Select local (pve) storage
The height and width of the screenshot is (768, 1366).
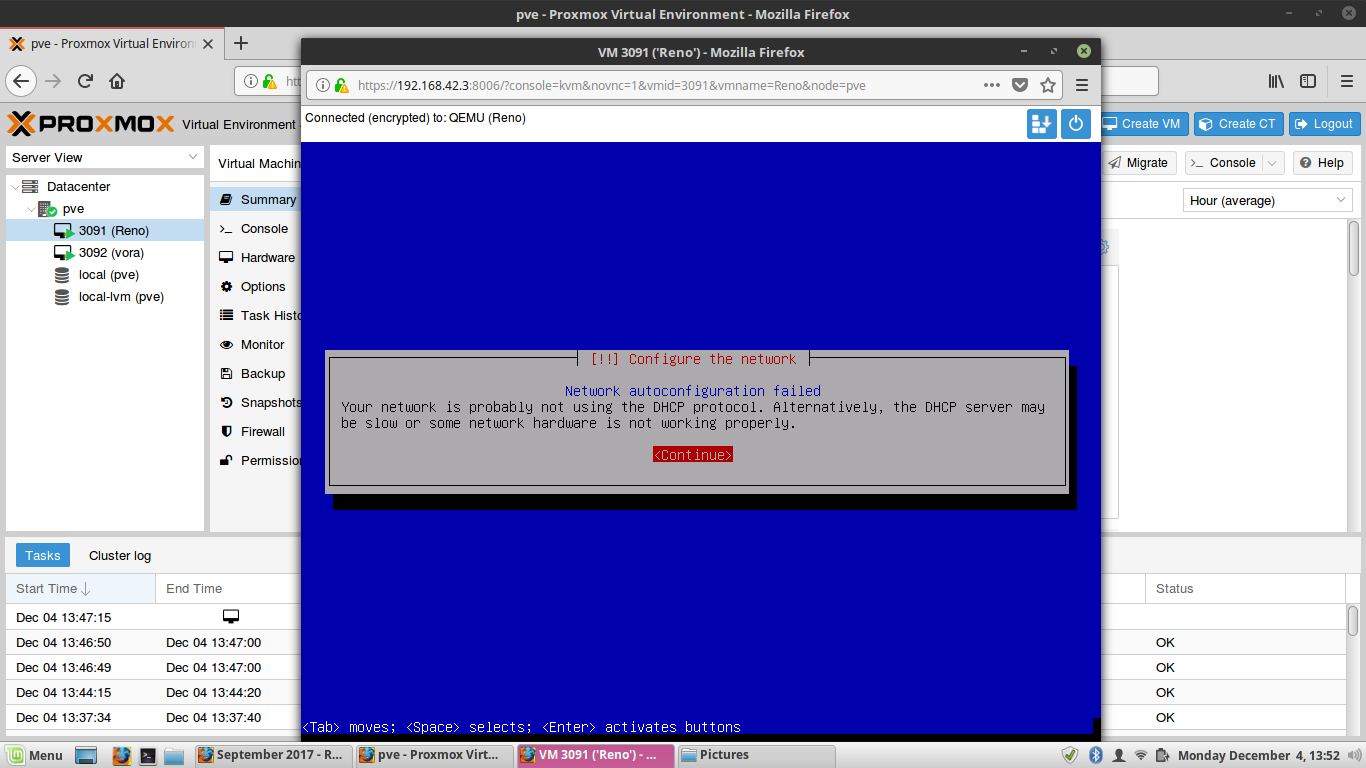105,275
